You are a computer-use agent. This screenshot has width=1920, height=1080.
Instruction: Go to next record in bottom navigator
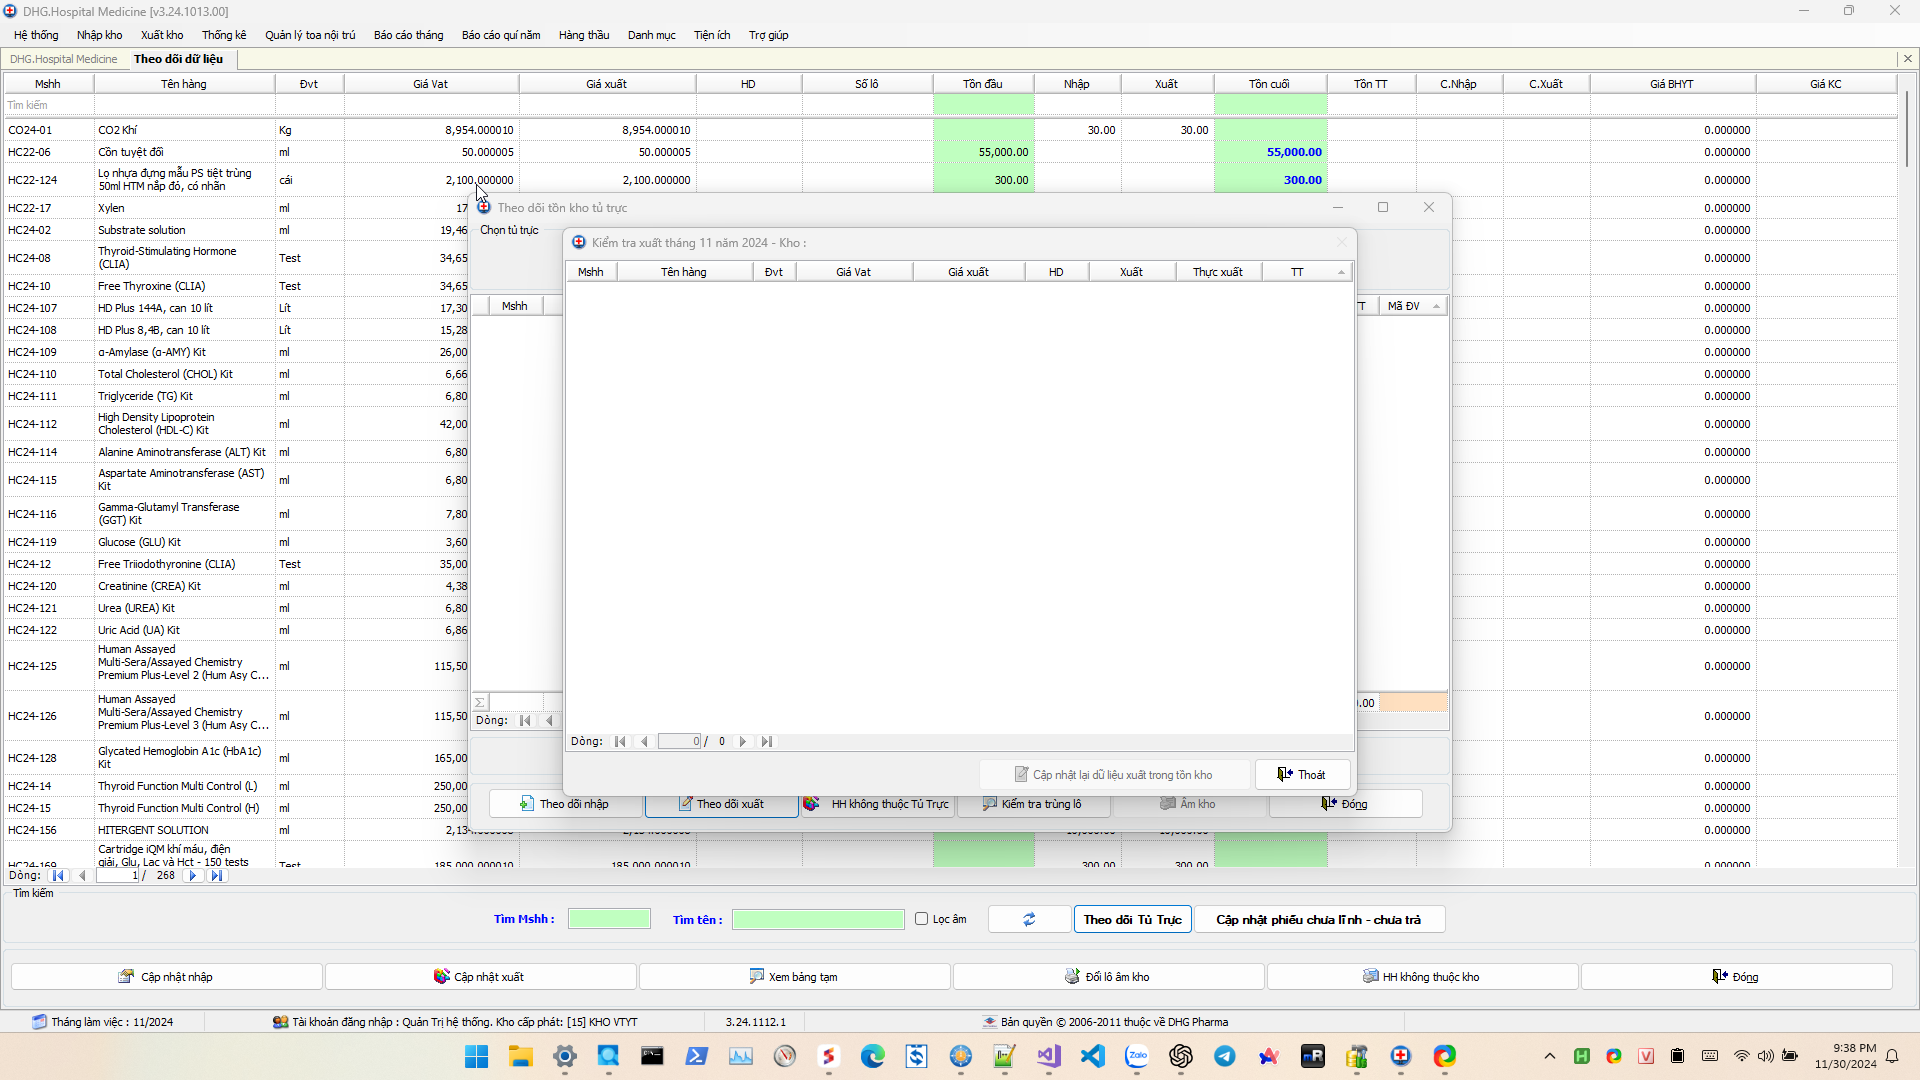tap(193, 875)
